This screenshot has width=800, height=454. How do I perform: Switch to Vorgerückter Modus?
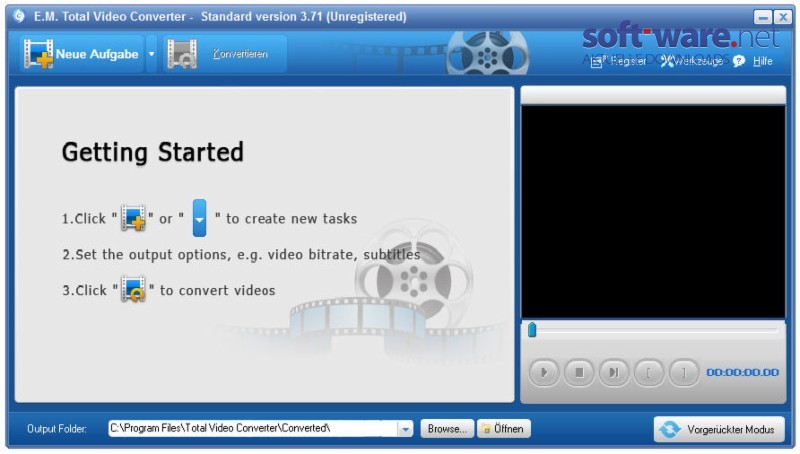point(719,430)
